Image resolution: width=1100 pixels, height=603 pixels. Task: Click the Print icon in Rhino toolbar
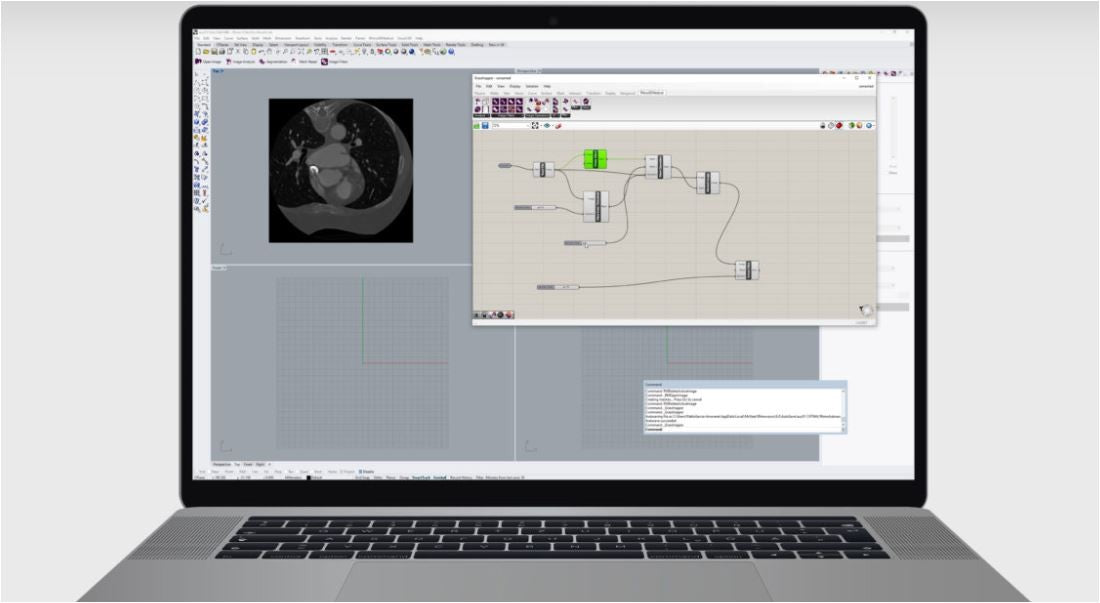(x=222, y=51)
